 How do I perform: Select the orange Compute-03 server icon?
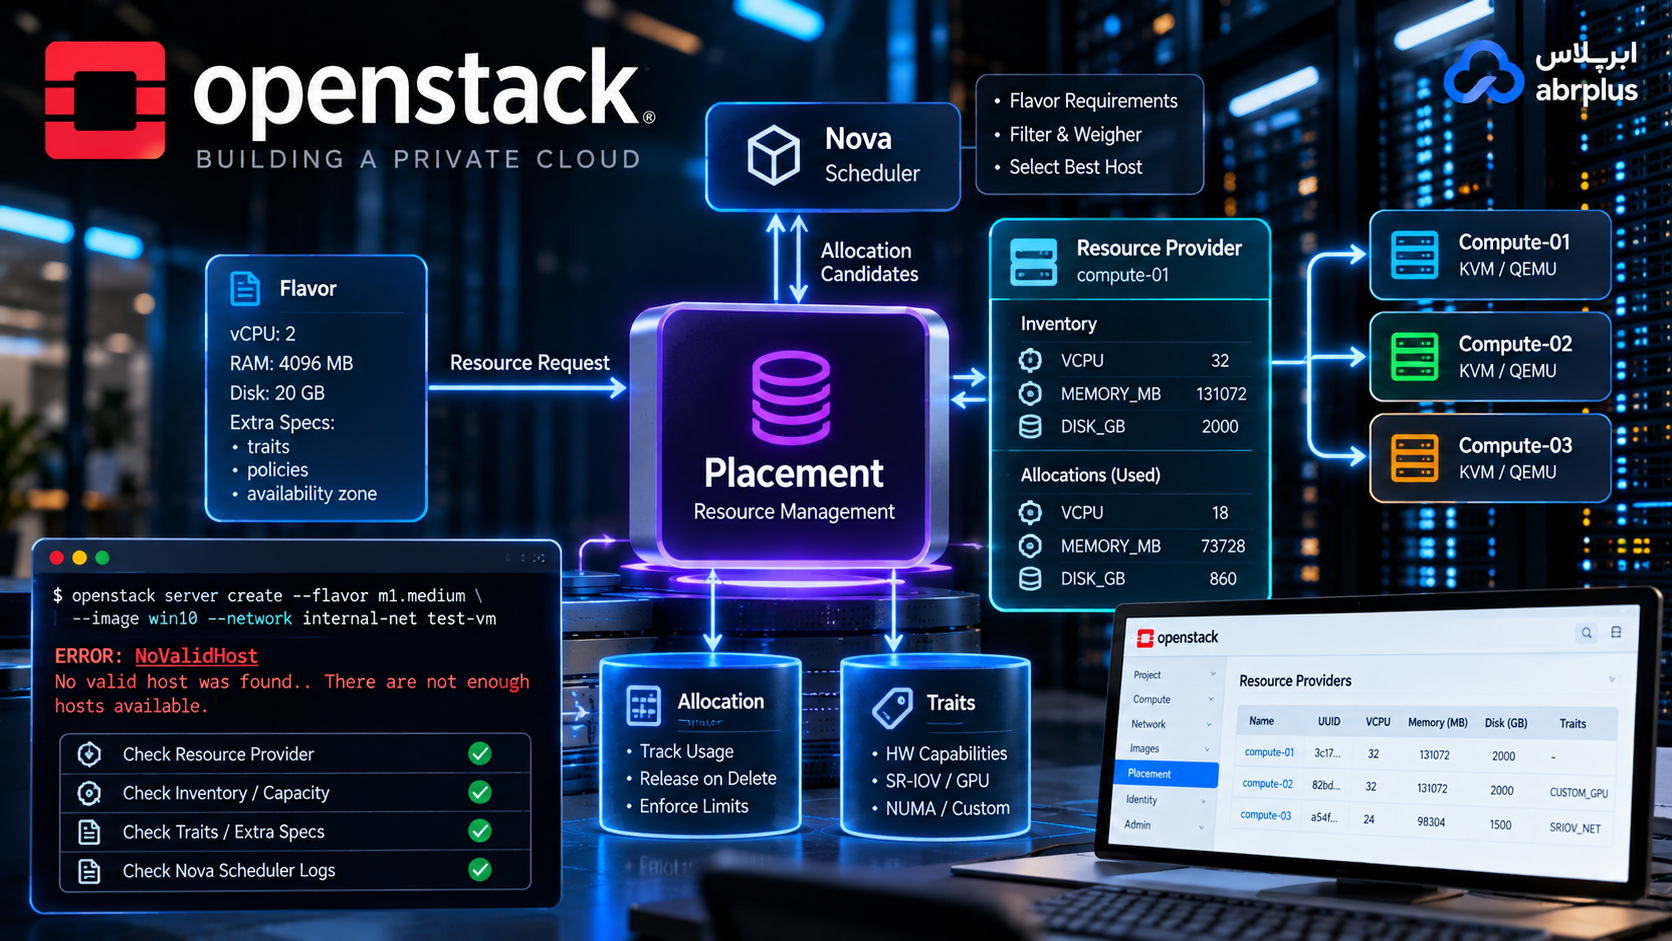click(x=1415, y=458)
